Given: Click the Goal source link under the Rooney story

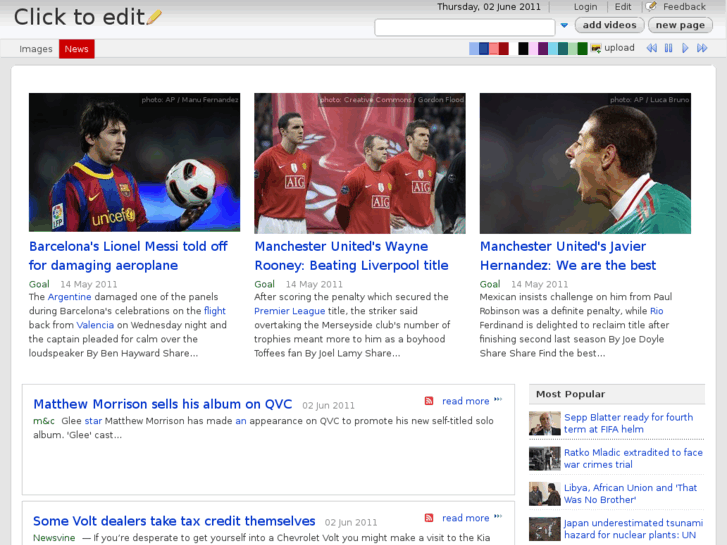Looking at the screenshot, I should pyautogui.click(x=264, y=284).
